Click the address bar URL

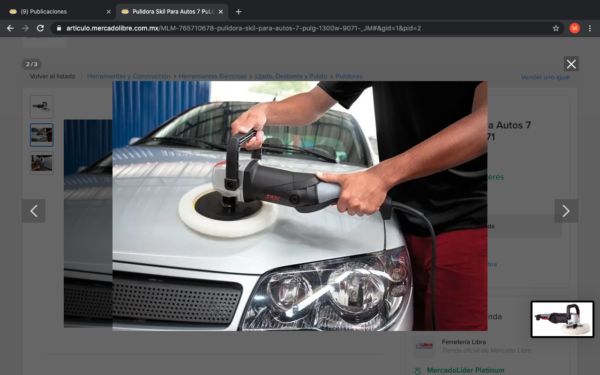(x=243, y=28)
